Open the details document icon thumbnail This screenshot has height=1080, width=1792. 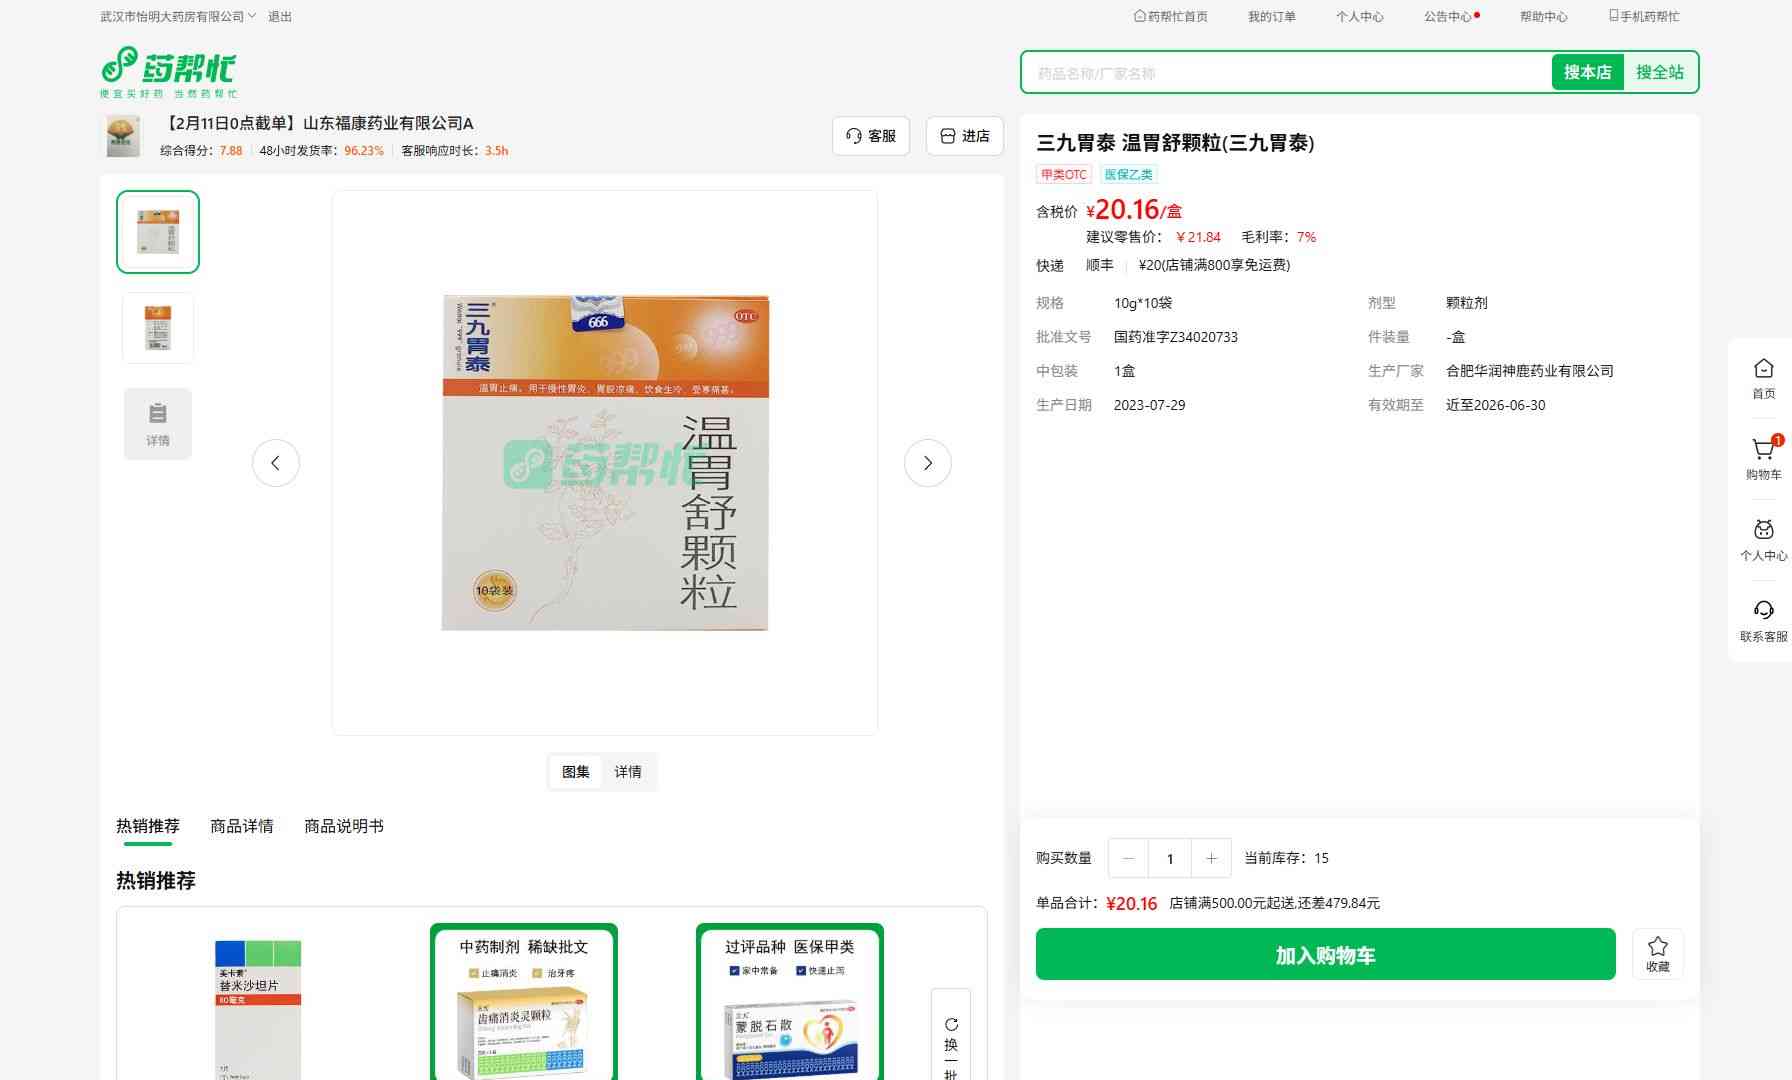pos(158,424)
